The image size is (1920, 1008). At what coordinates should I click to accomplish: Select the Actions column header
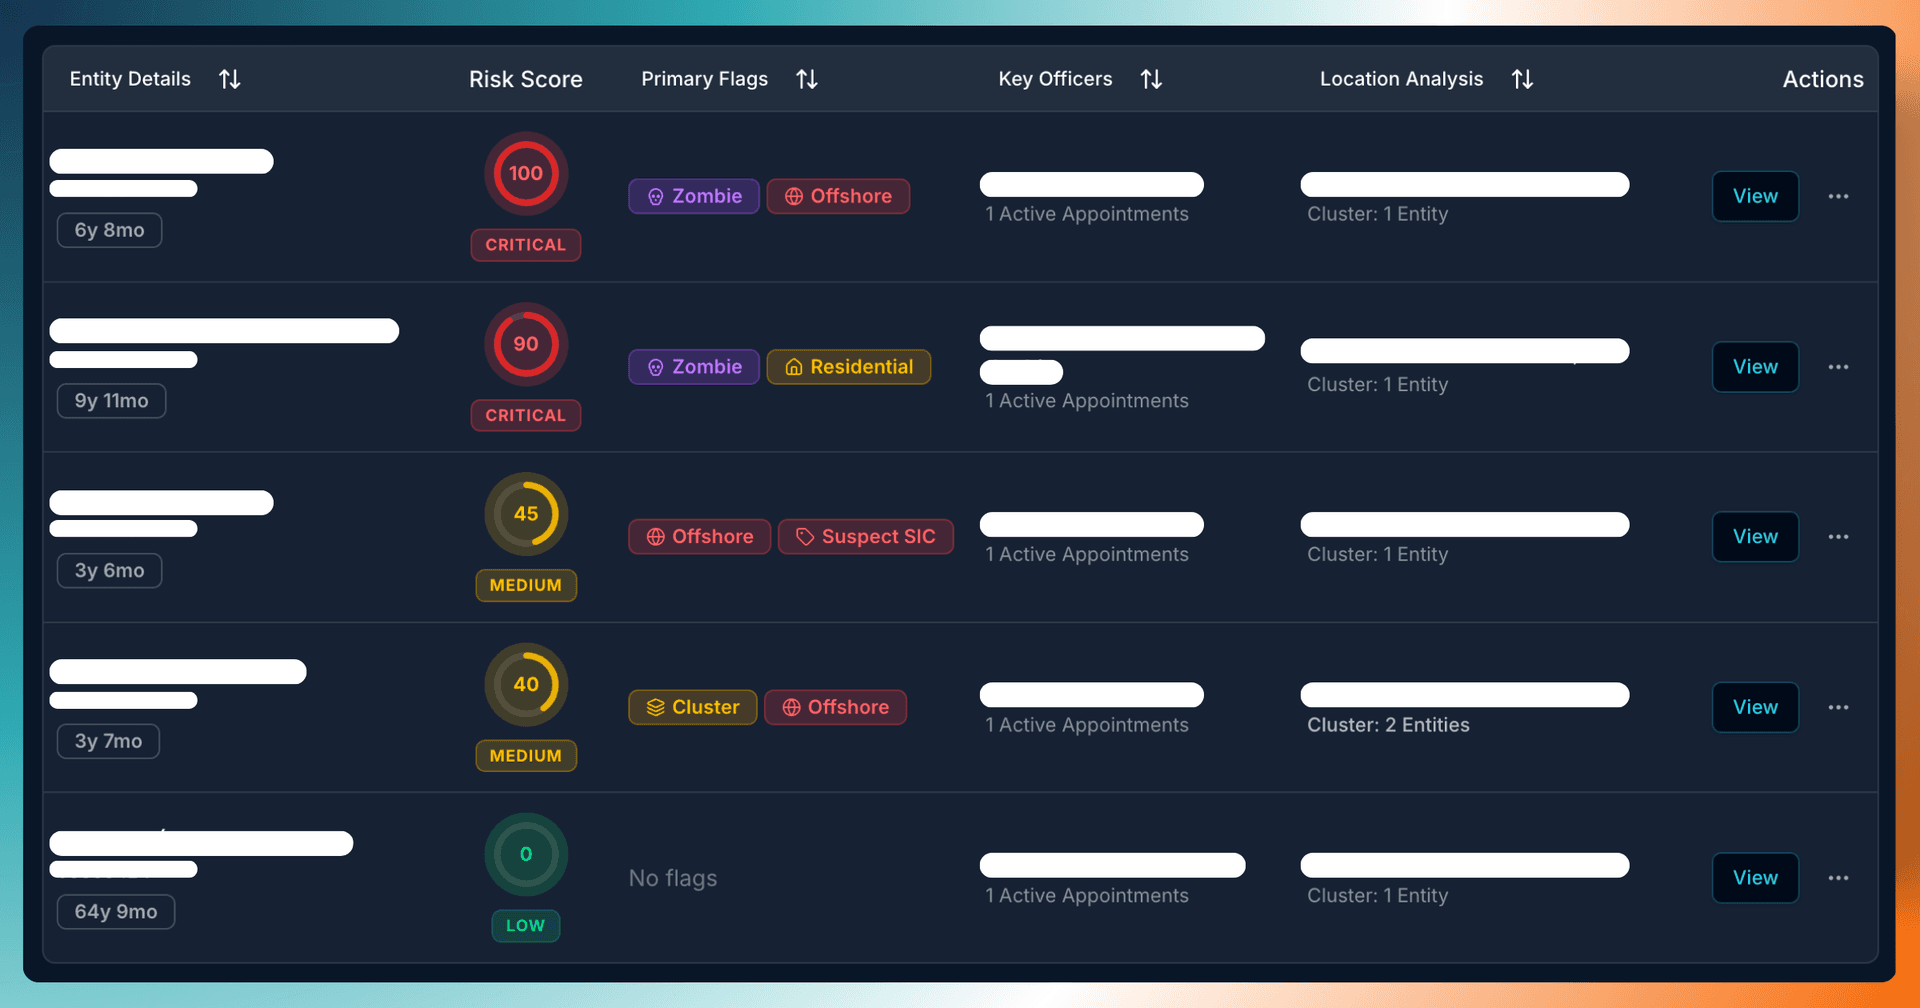coord(1822,78)
